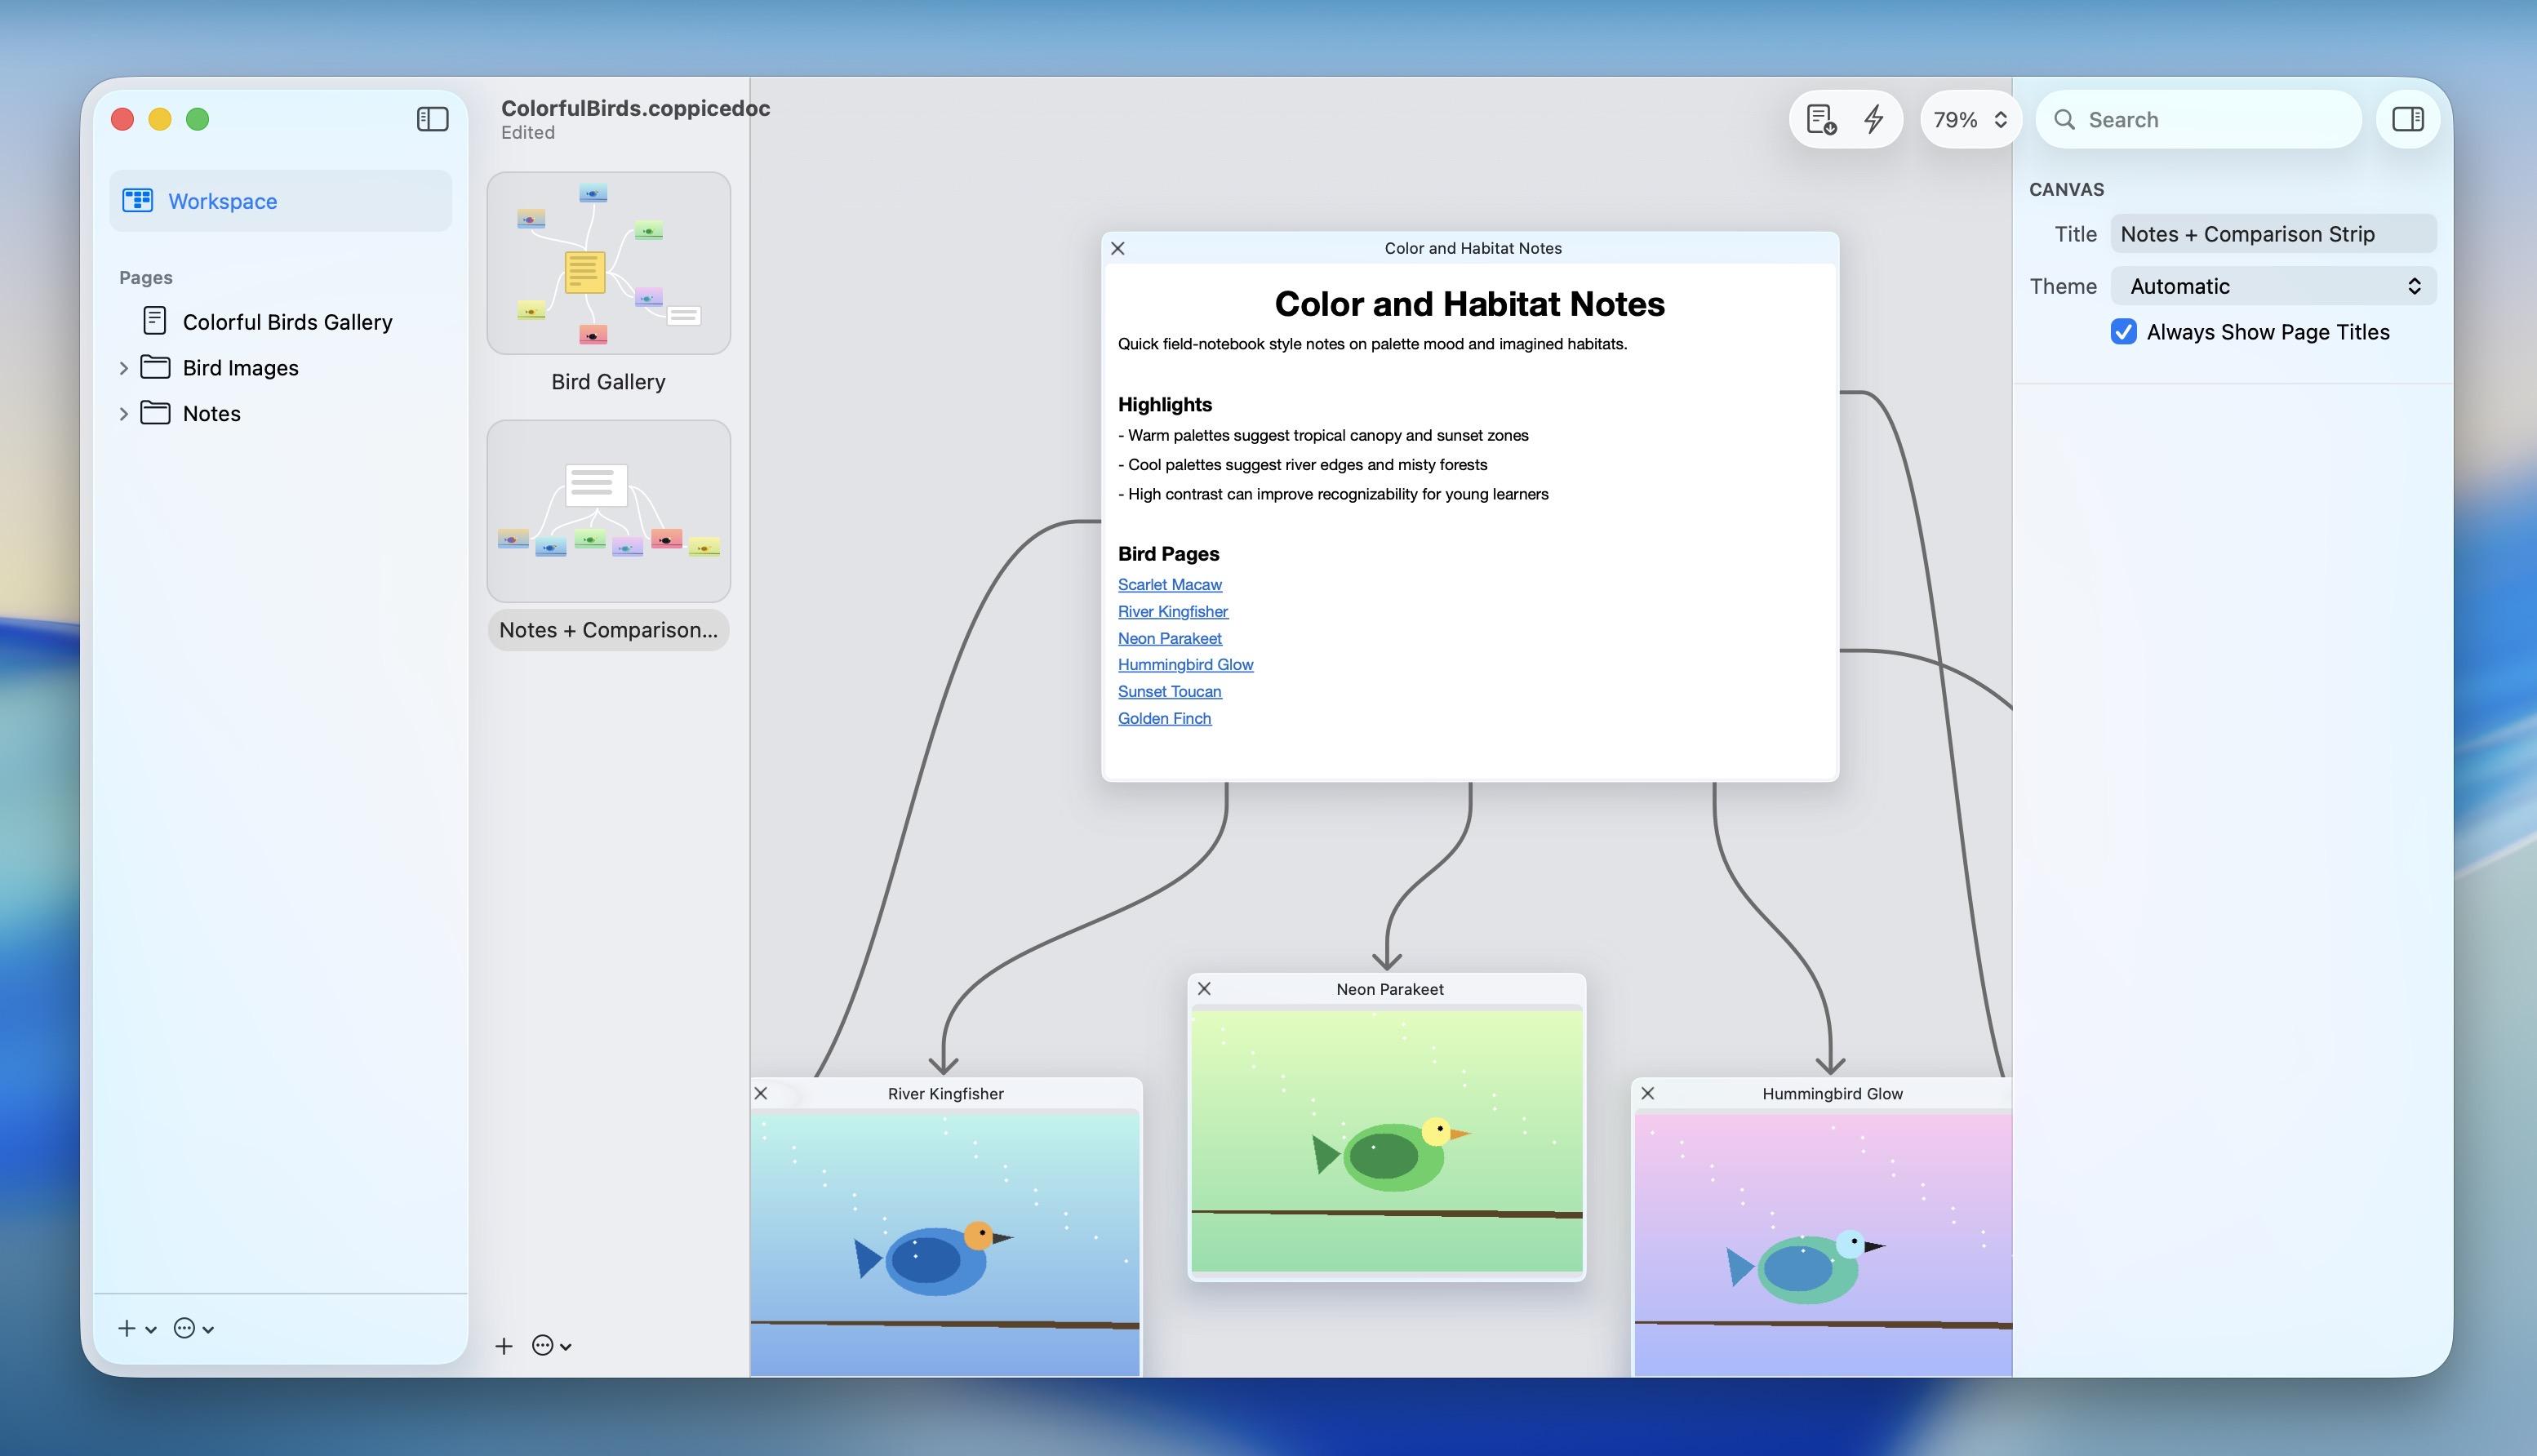The height and width of the screenshot is (1456, 2537).
Task: Expand the Notes folder
Action: coord(123,414)
